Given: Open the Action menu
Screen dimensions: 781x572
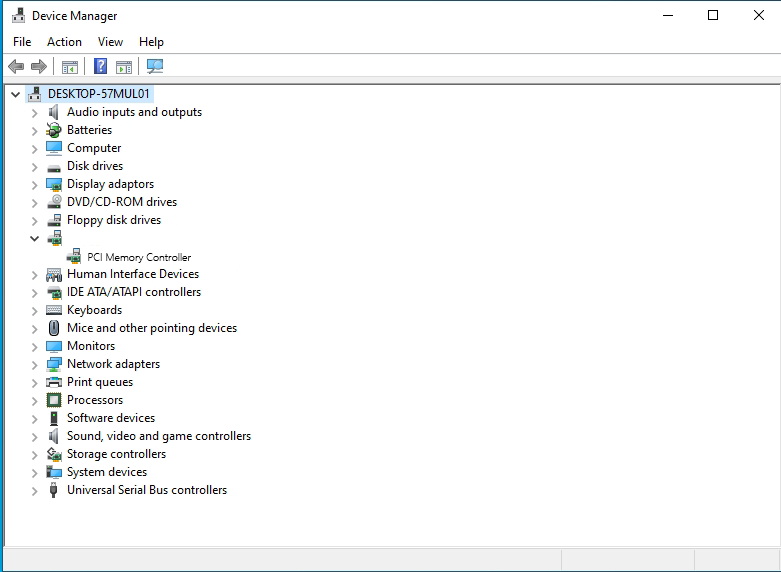Looking at the screenshot, I should click(64, 42).
